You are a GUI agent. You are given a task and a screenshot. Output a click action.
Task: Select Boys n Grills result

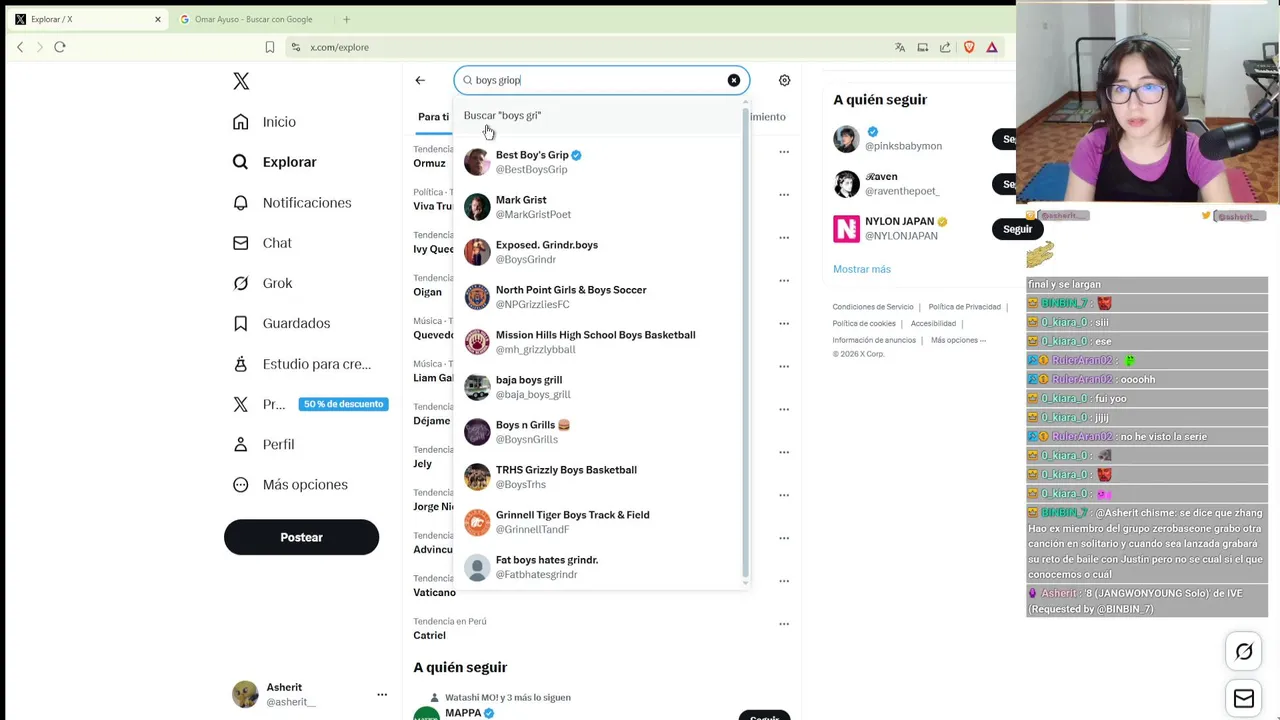pos(600,432)
